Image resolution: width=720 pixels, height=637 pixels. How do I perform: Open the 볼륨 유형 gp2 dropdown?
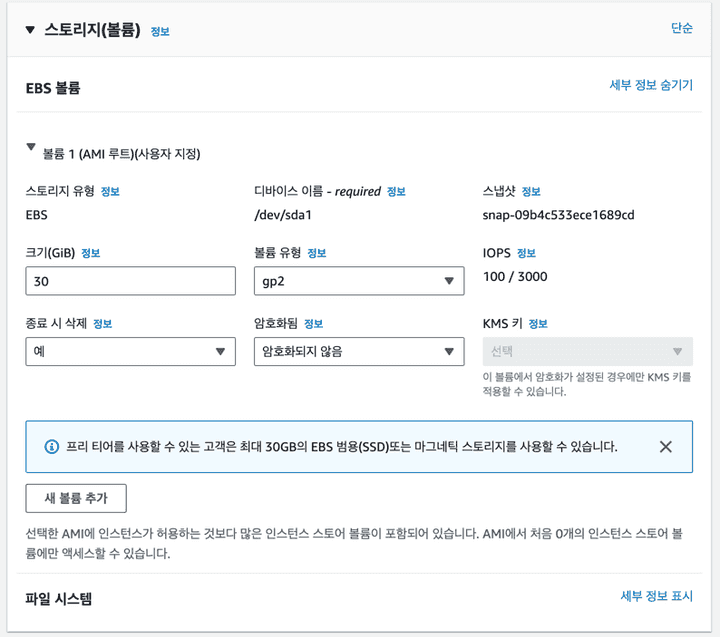coord(359,281)
